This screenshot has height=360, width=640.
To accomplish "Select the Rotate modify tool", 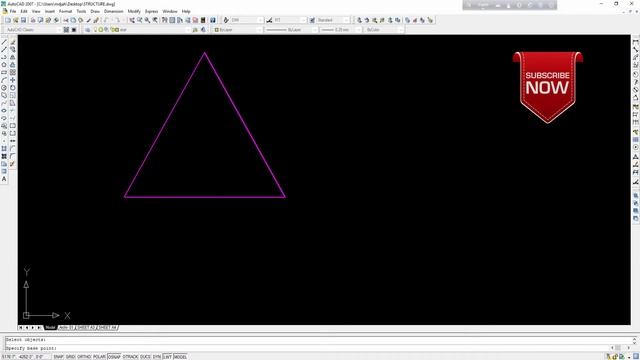I will click(x=13, y=87).
